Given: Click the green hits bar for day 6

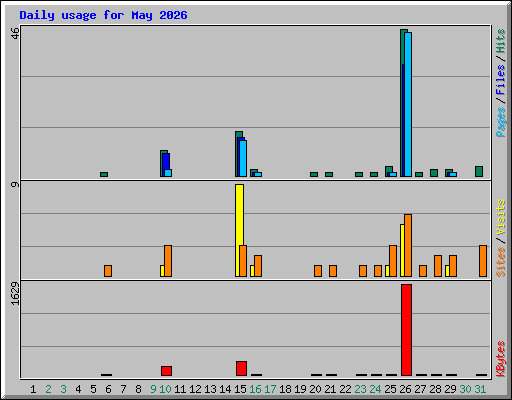Looking at the screenshot, I should (x=104, y=174).
